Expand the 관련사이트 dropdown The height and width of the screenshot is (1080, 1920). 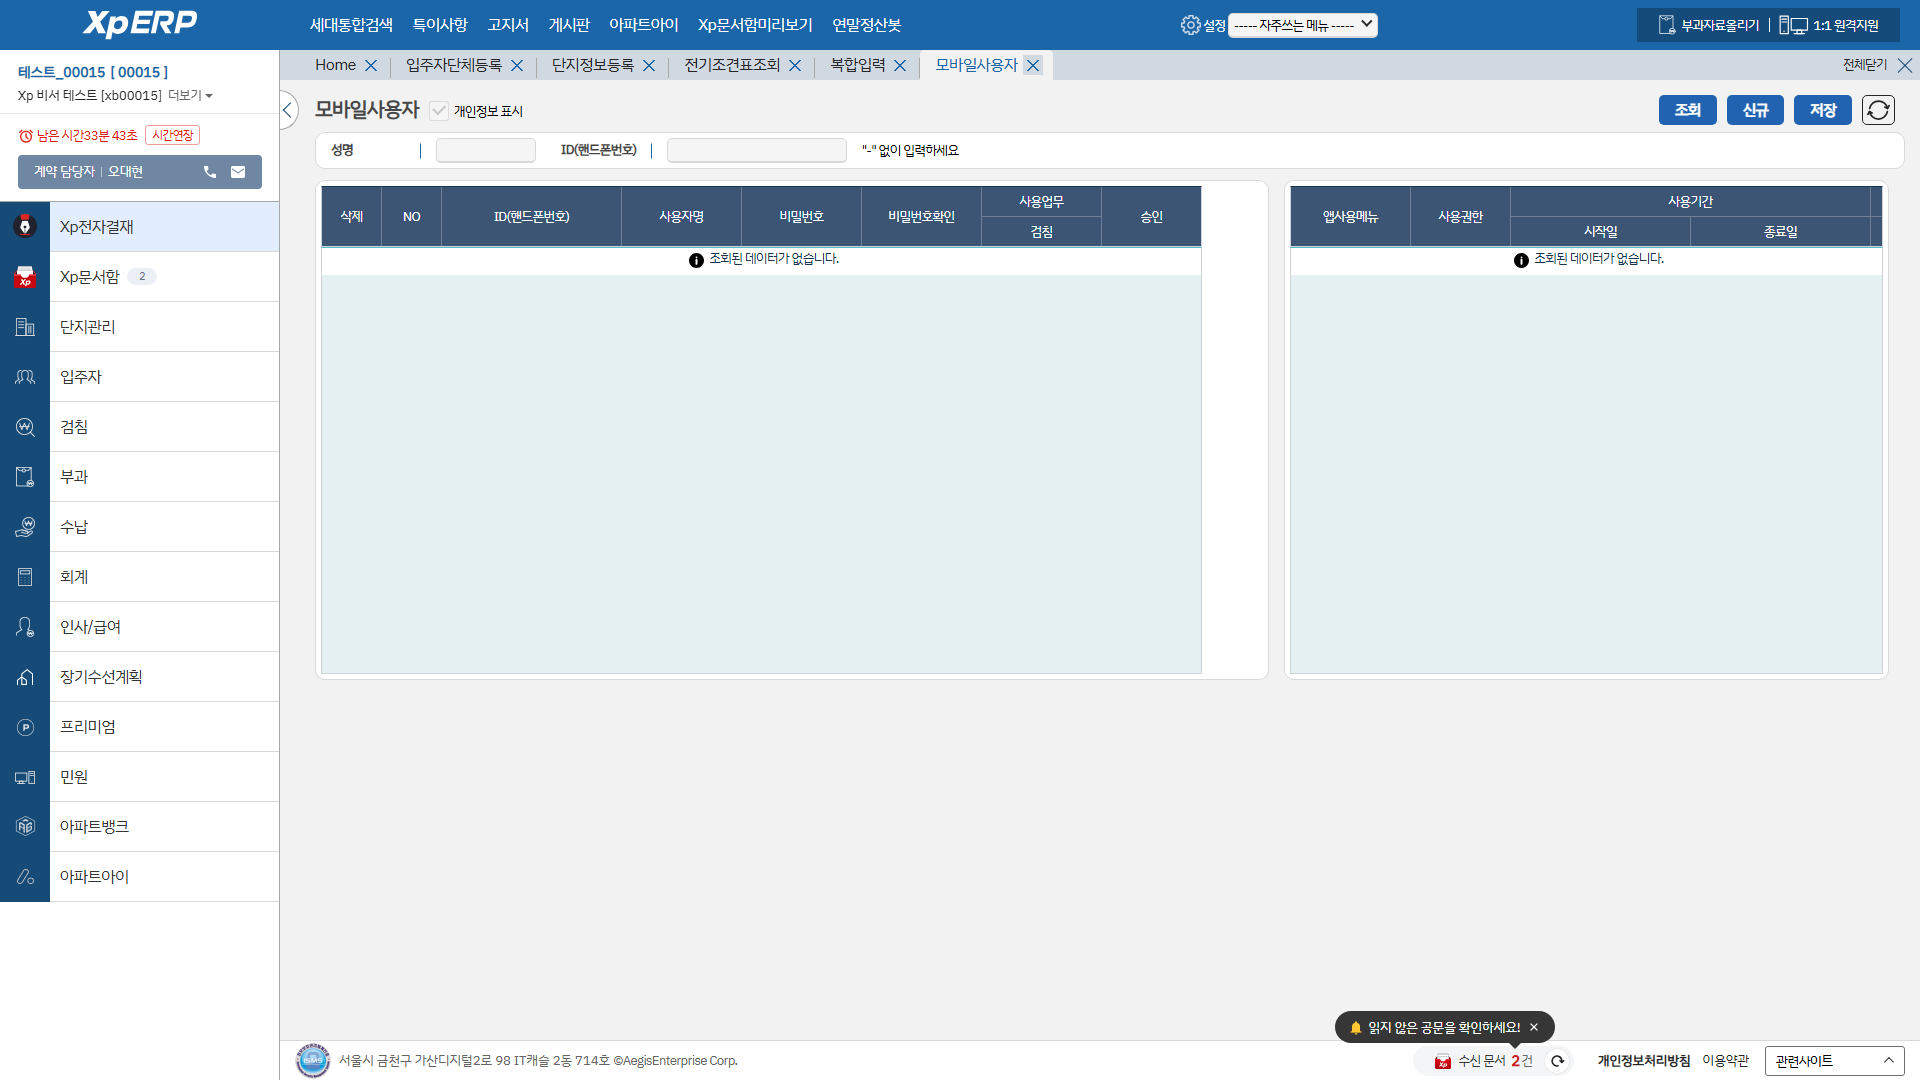tap(1834, 1061)
